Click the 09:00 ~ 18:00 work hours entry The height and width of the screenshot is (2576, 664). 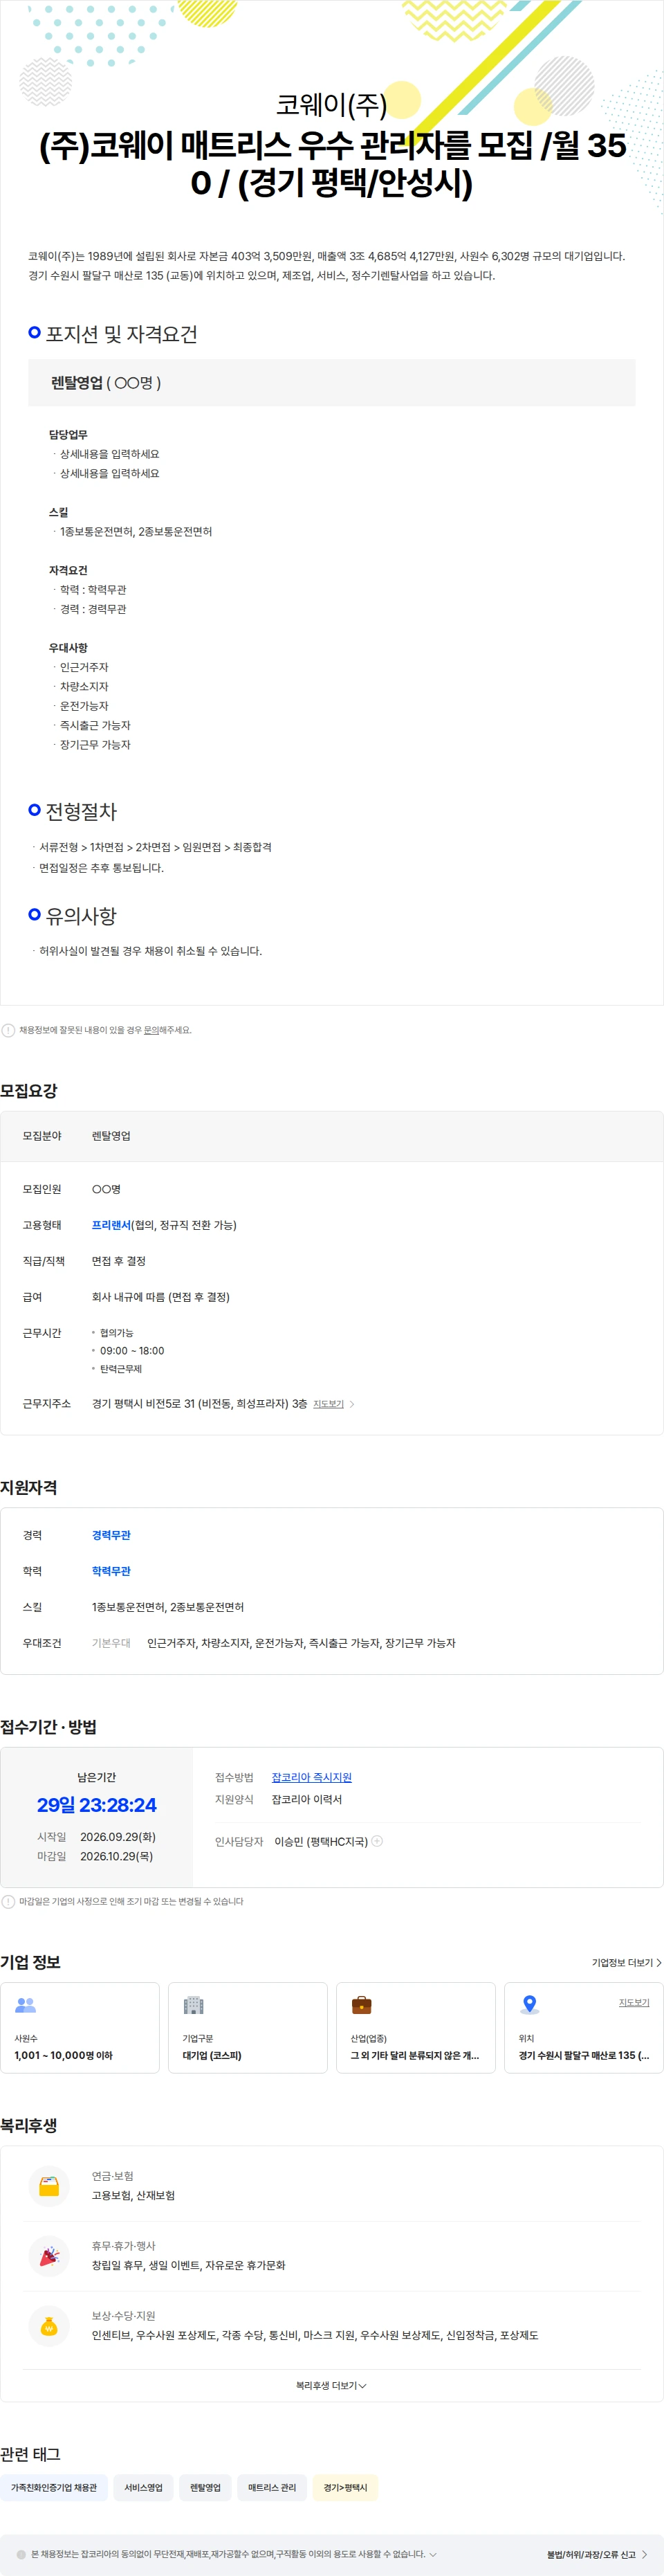[132, 1351]
